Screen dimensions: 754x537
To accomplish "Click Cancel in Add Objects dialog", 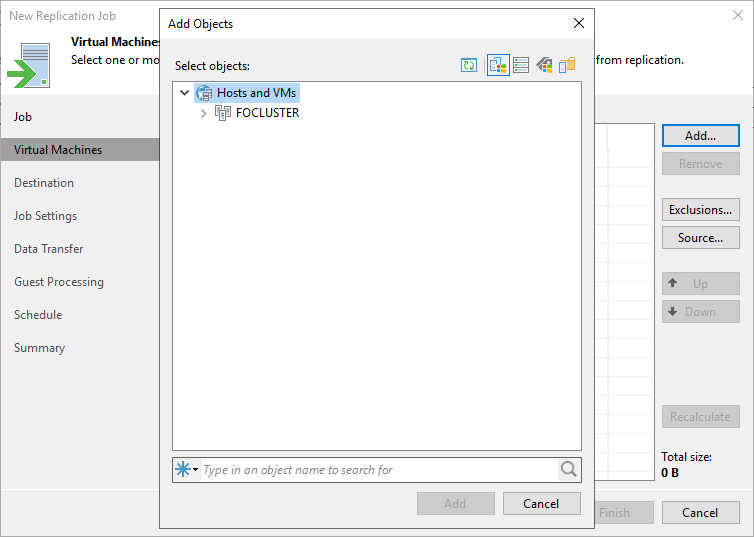I will (541, 503).
